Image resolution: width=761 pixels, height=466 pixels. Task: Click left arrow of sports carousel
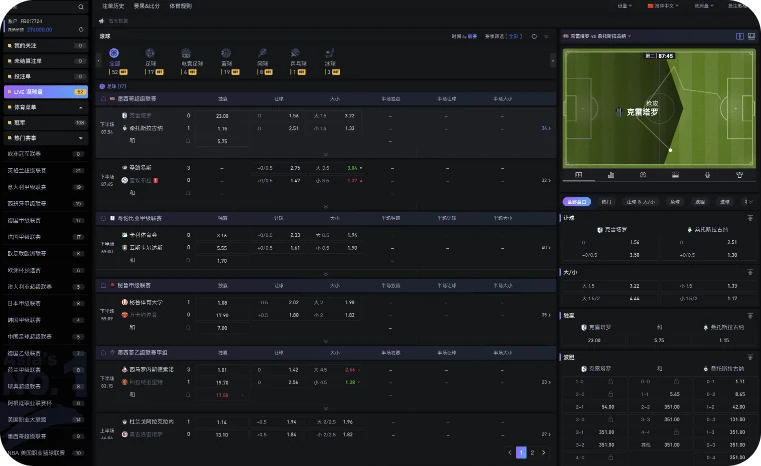pyautogui.click(x=99, y=61)
